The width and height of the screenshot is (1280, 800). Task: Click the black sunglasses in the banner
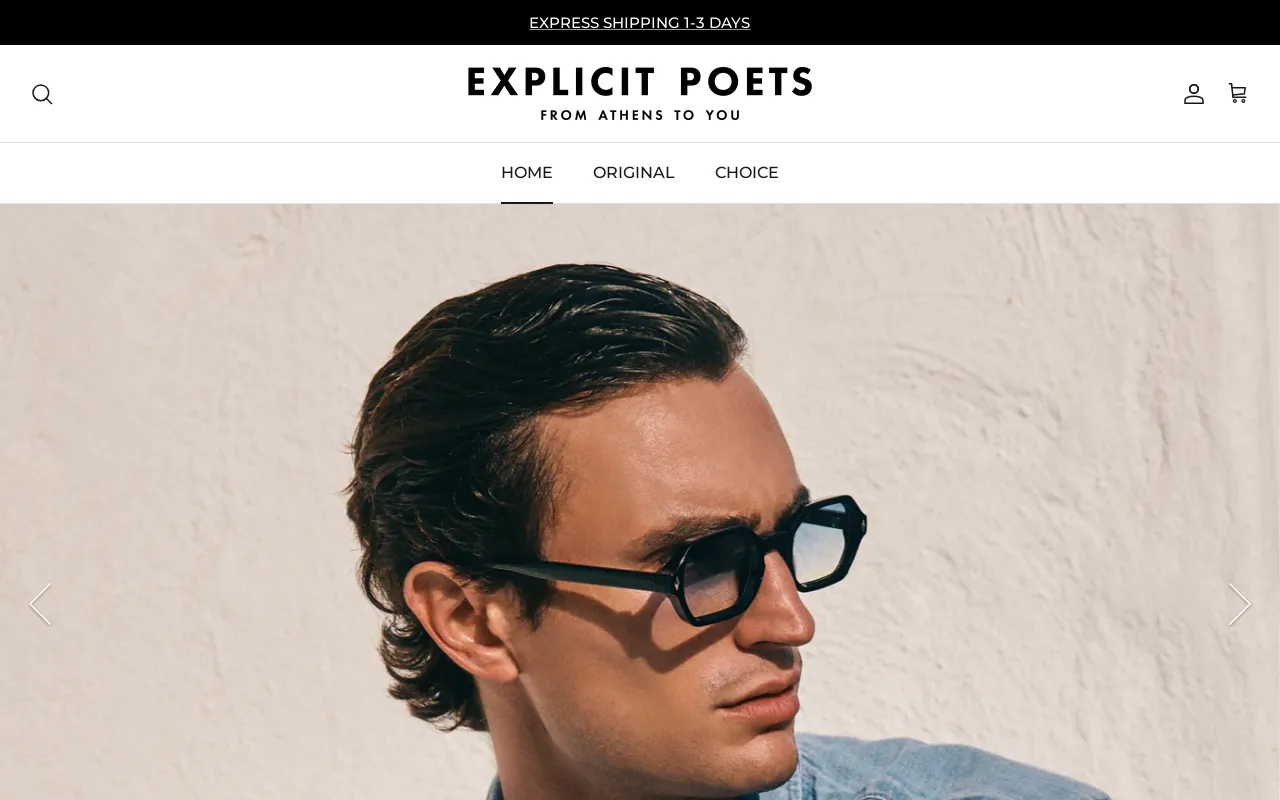point(690,567)
